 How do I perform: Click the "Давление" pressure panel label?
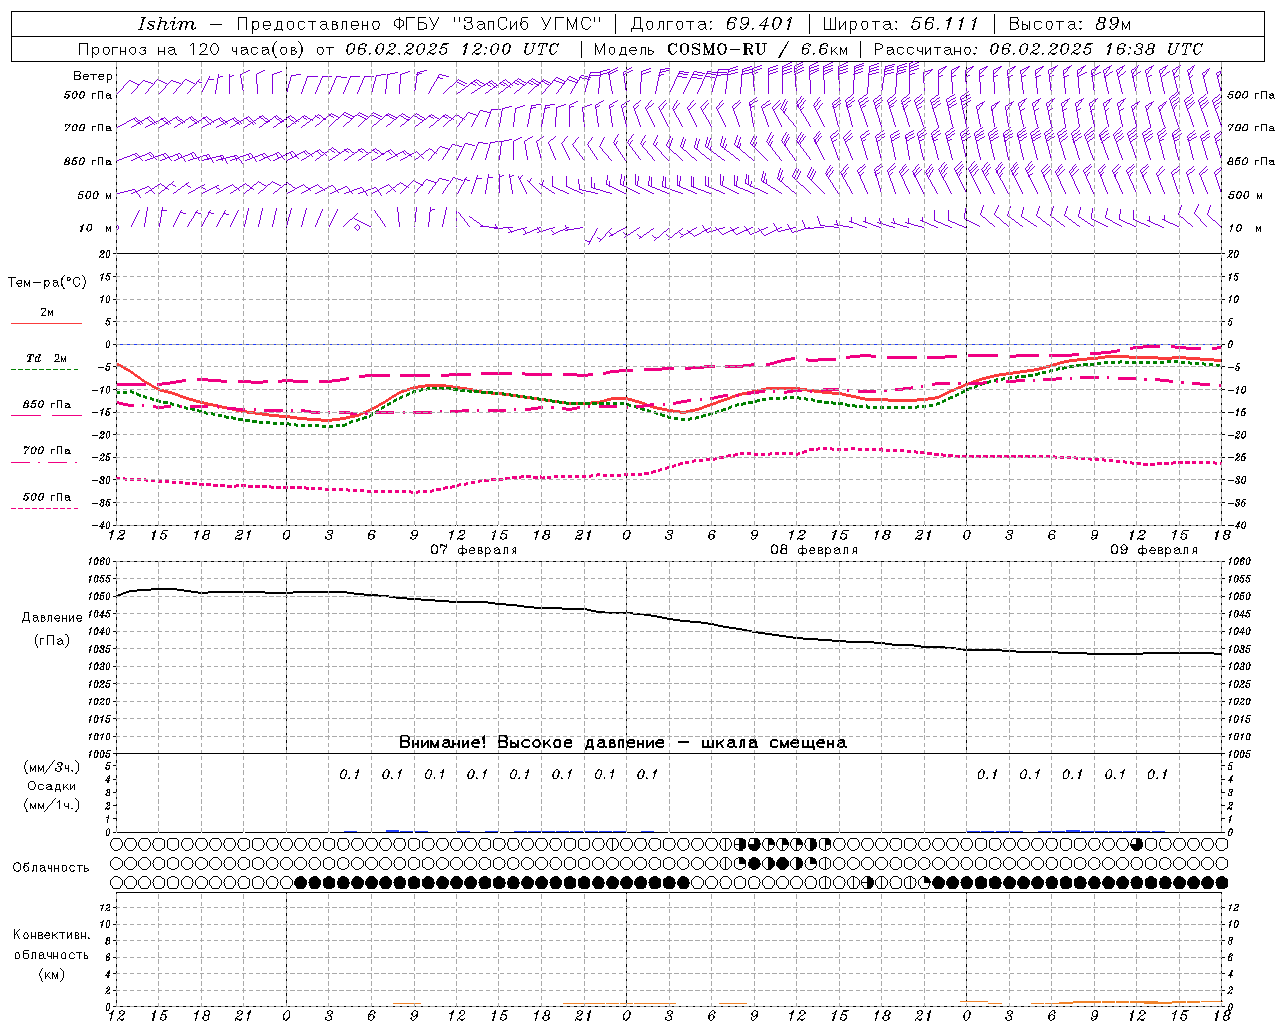(52, 618)
